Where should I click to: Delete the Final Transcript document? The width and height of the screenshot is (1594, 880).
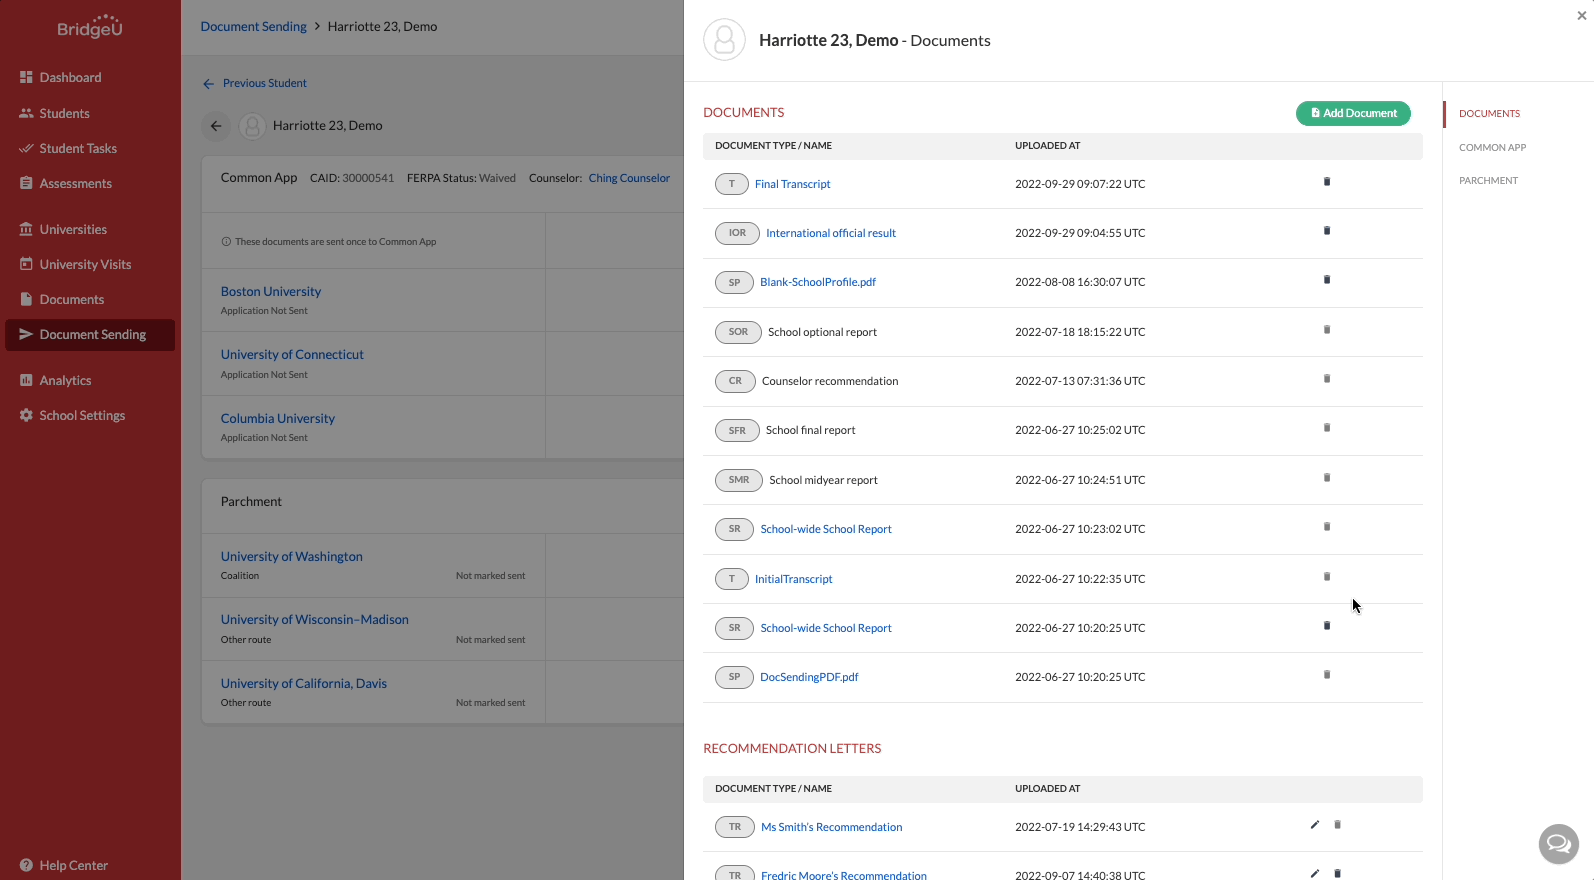point(1327,182)
